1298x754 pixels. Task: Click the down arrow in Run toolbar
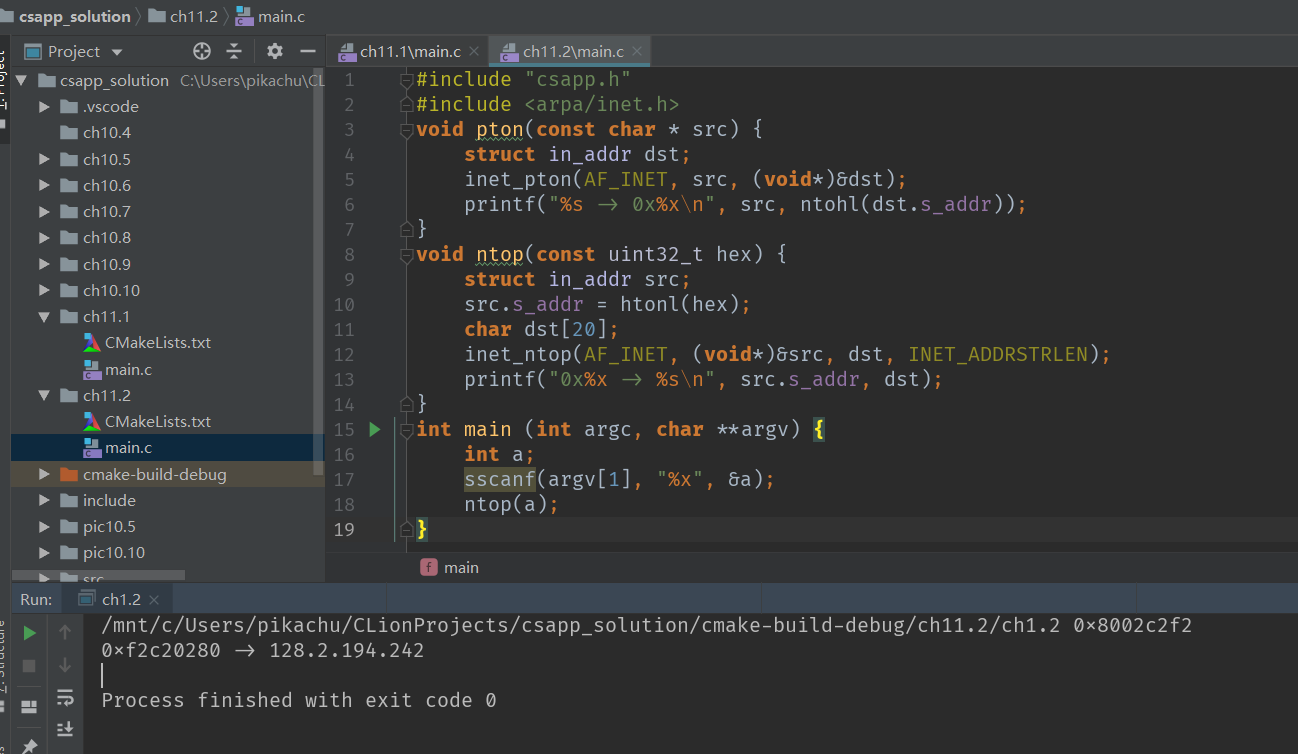pos(65,665)
